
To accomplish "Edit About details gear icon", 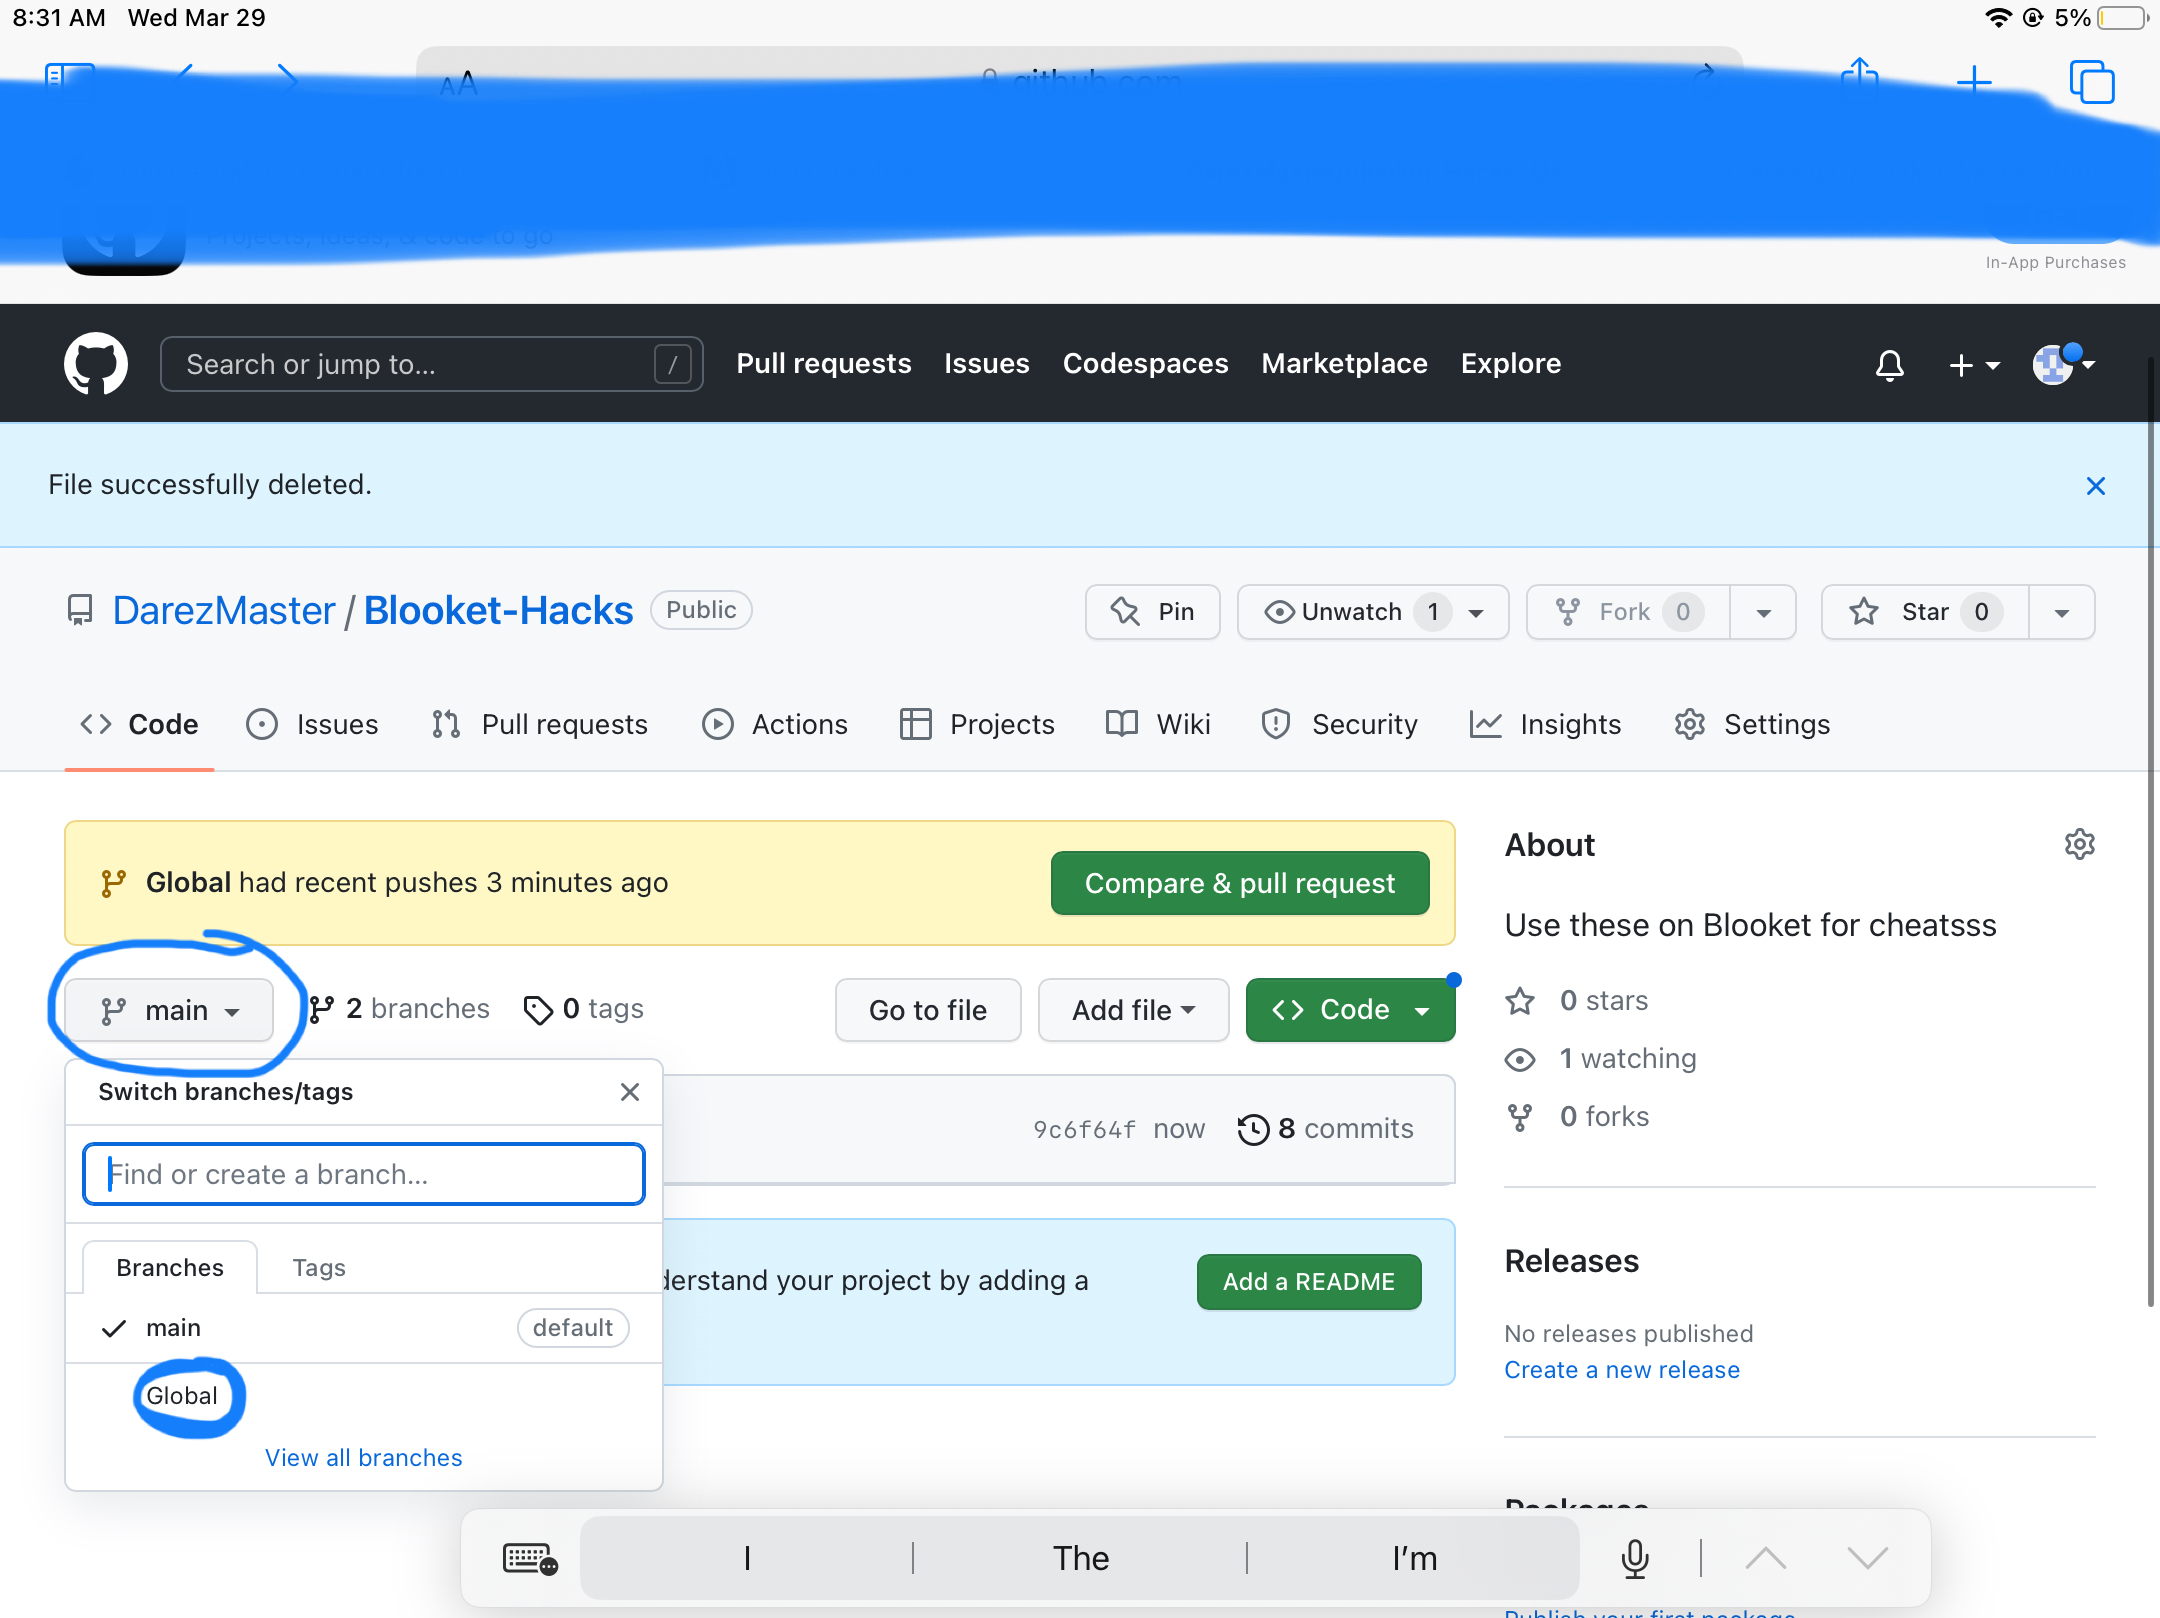I will point(2080,845).
